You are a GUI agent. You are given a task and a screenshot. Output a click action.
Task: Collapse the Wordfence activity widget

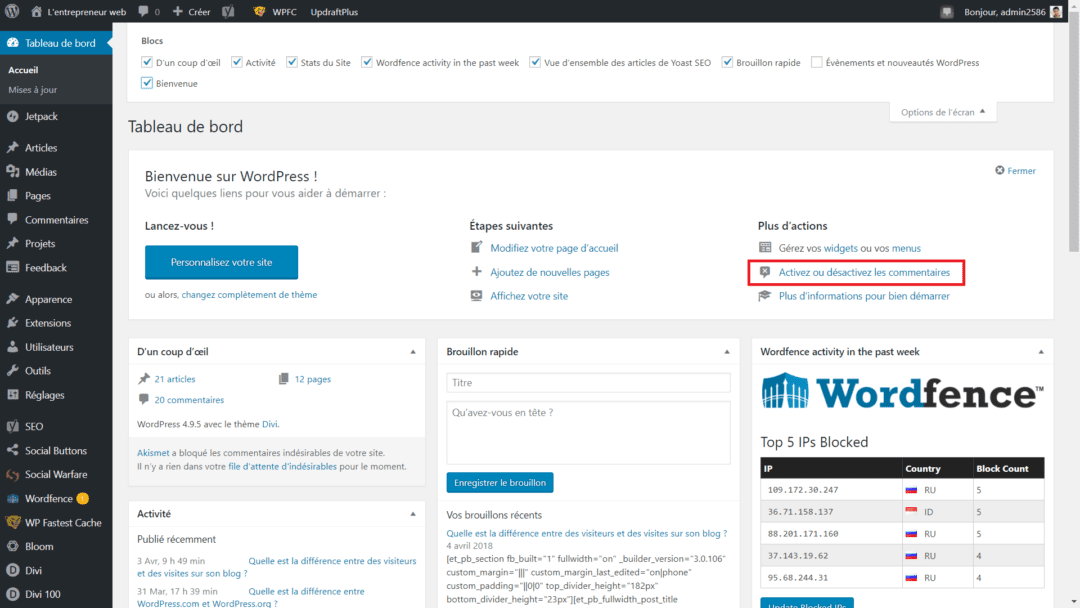click(x=1041, y=352)
